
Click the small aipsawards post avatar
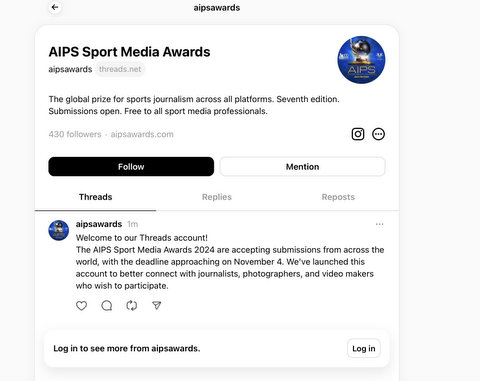[59, 230]
